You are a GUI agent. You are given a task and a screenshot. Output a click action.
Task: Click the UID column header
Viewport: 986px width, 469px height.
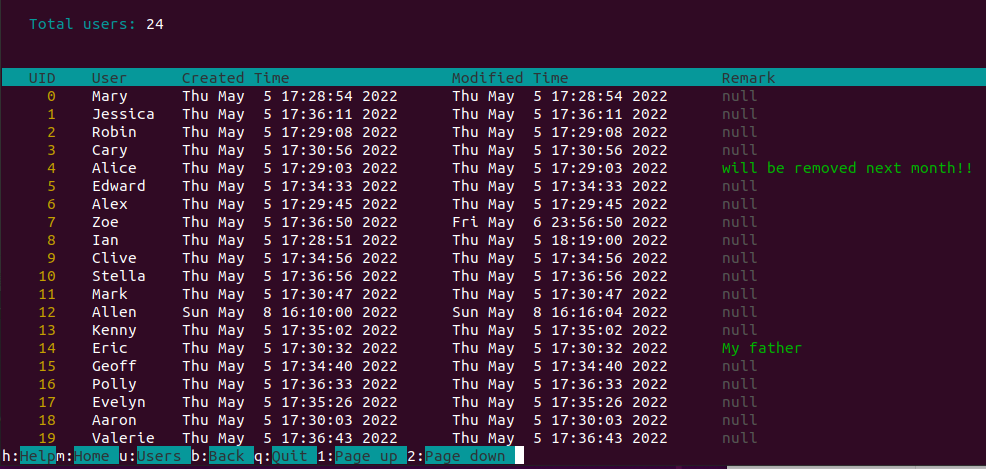(x=42, y=78)
